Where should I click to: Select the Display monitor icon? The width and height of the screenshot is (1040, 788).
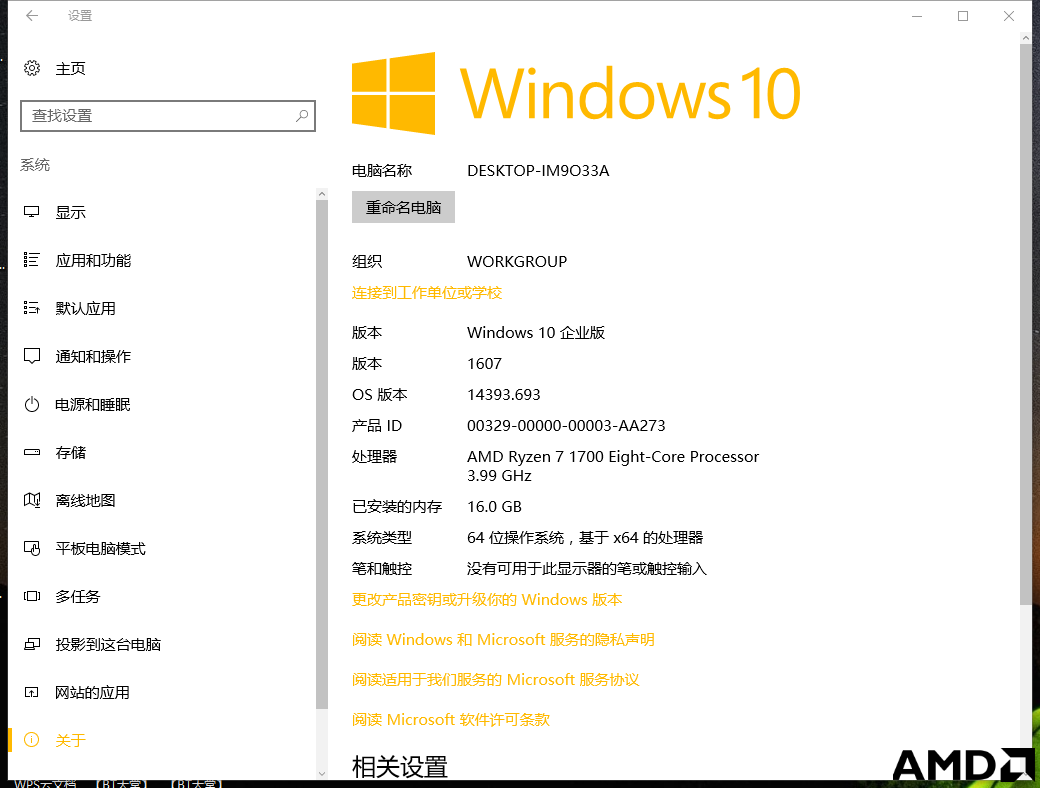pyautogui.click(x=32, y=212)
